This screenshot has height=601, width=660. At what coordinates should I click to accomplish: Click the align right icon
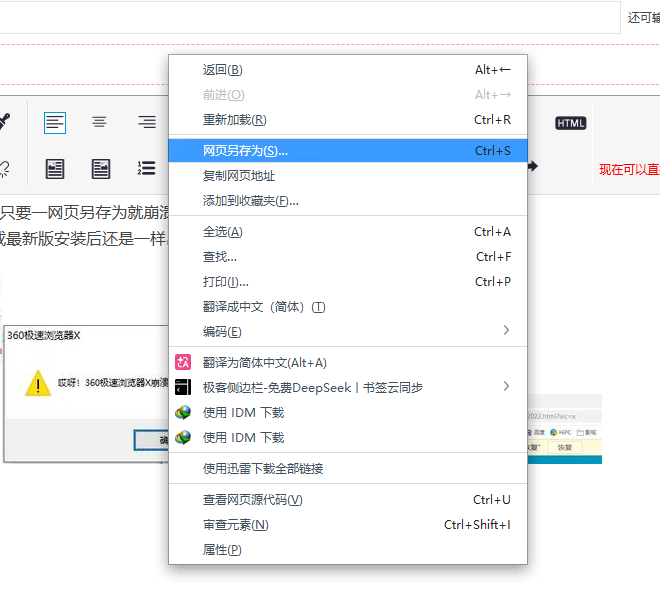coord(147,122)
